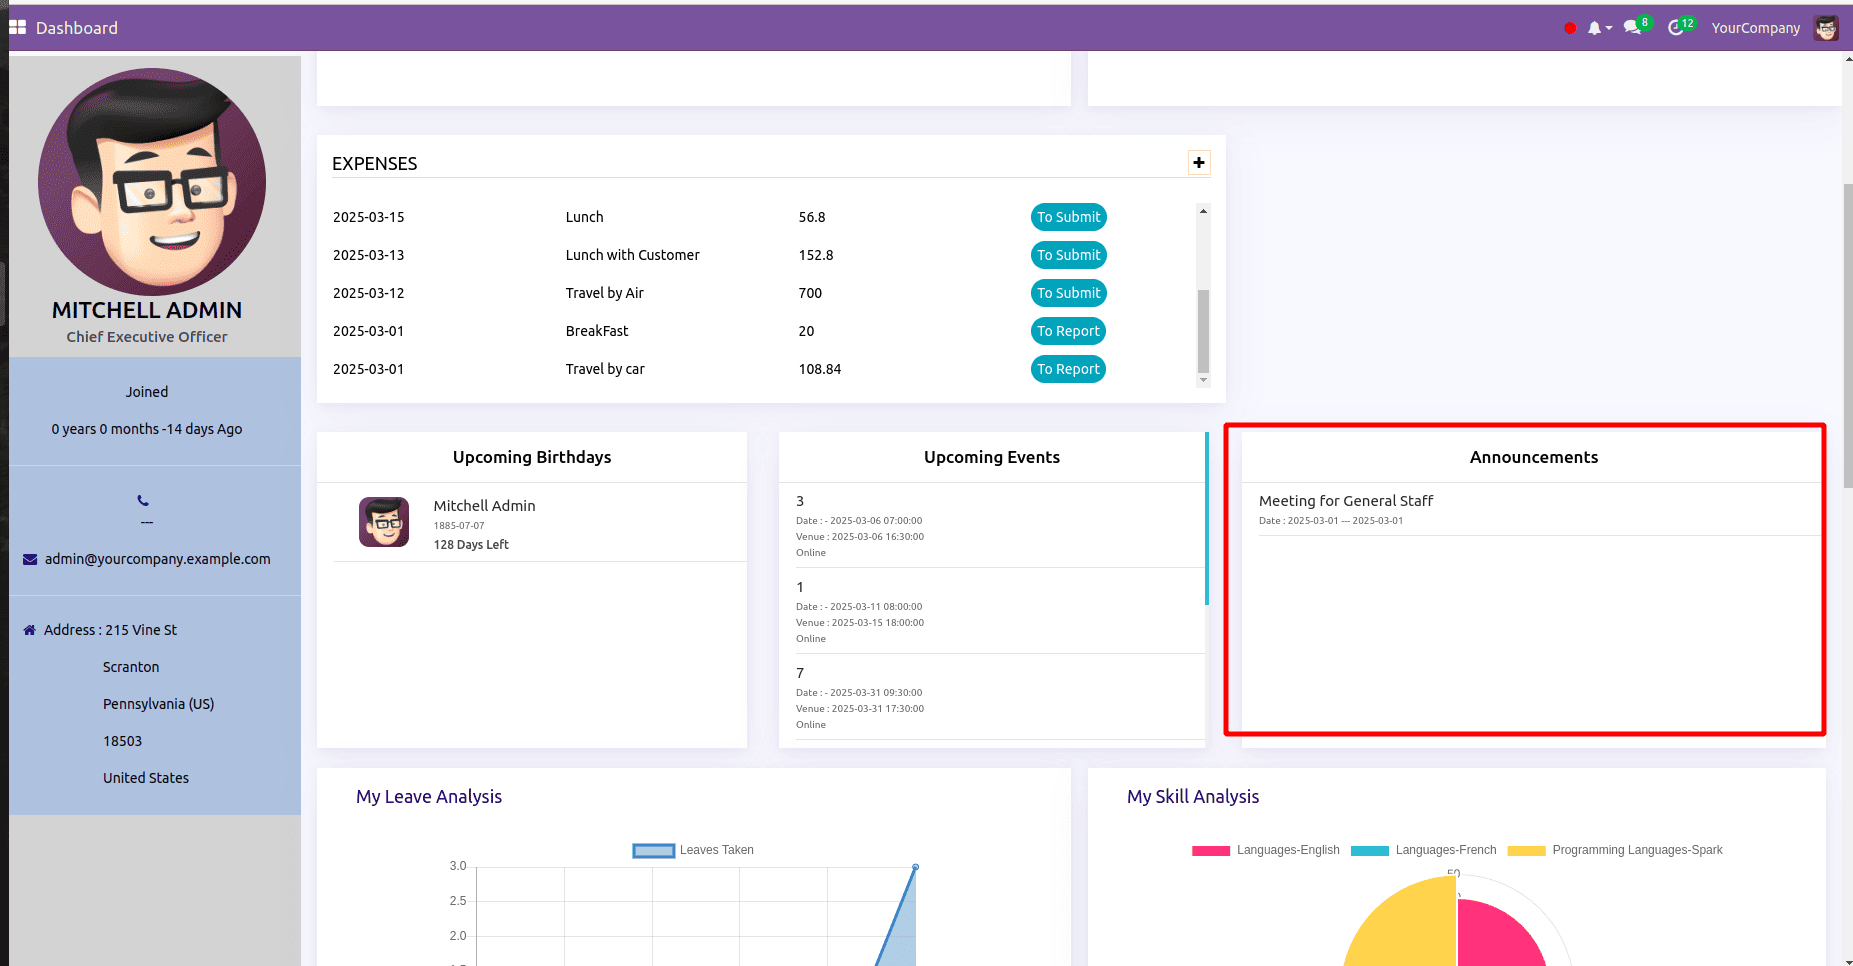Click the plus icon in Expenses

point(1198,163)
